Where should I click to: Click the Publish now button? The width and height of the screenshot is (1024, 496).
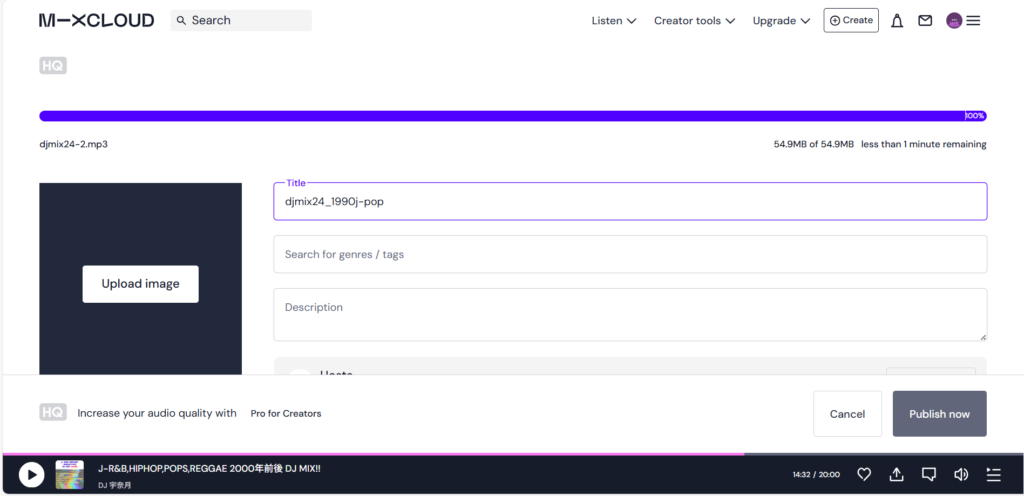pos(939,414)
